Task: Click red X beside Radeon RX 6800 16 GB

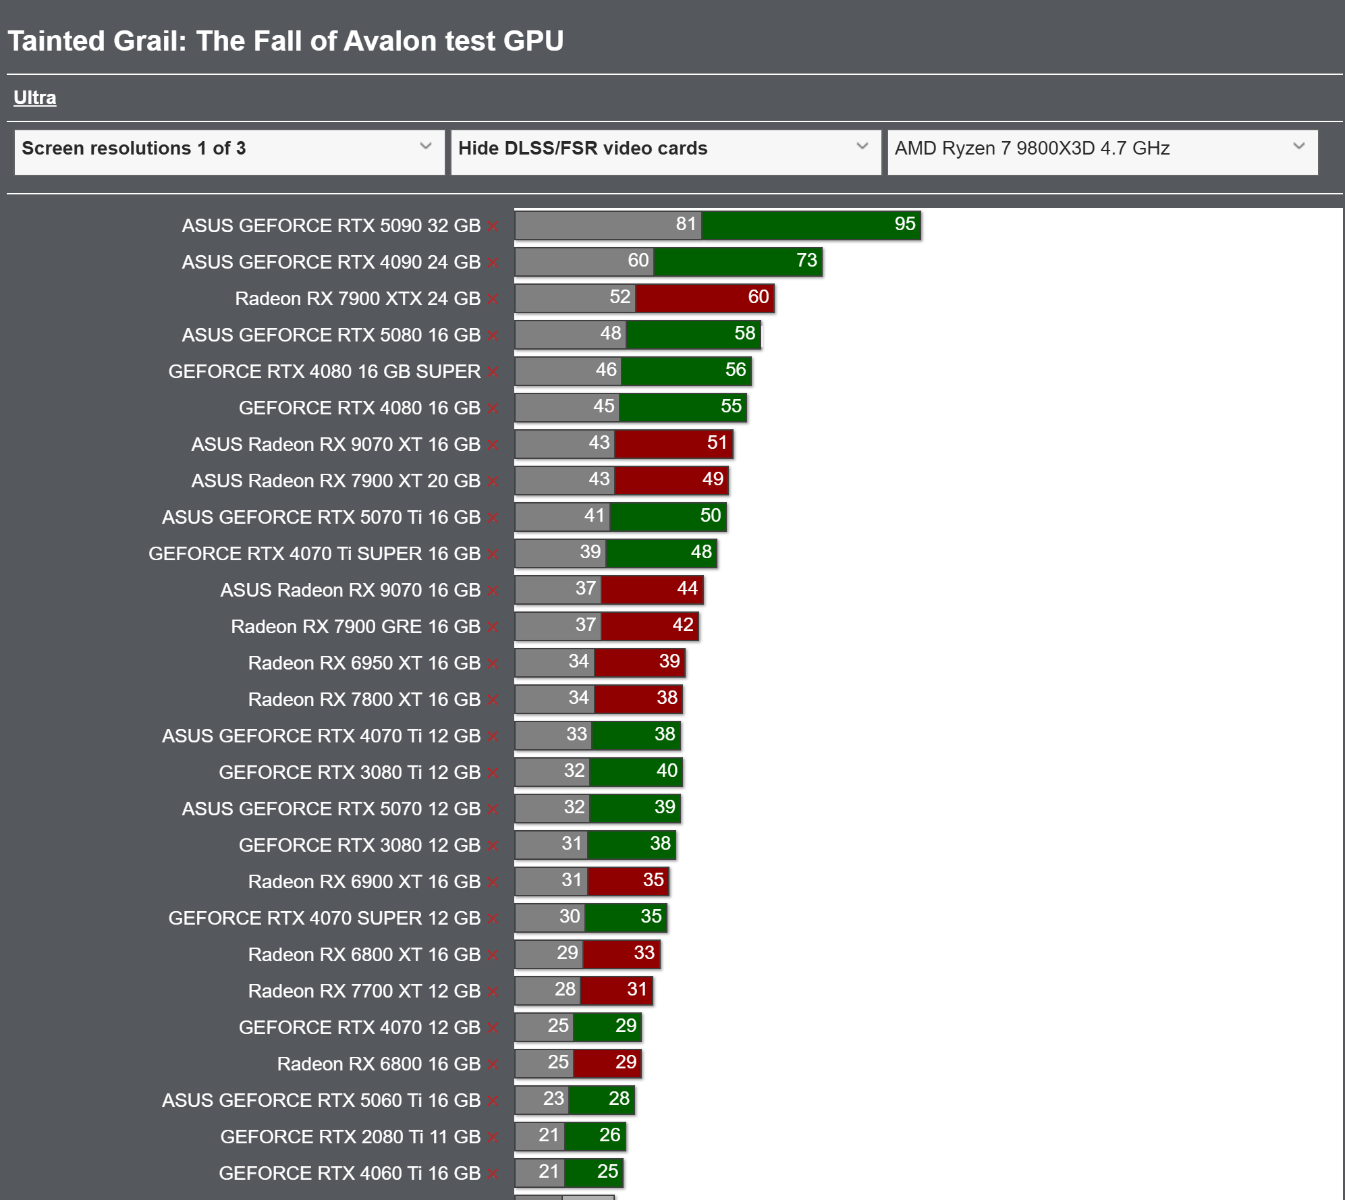Action: tap(493, 1065)
